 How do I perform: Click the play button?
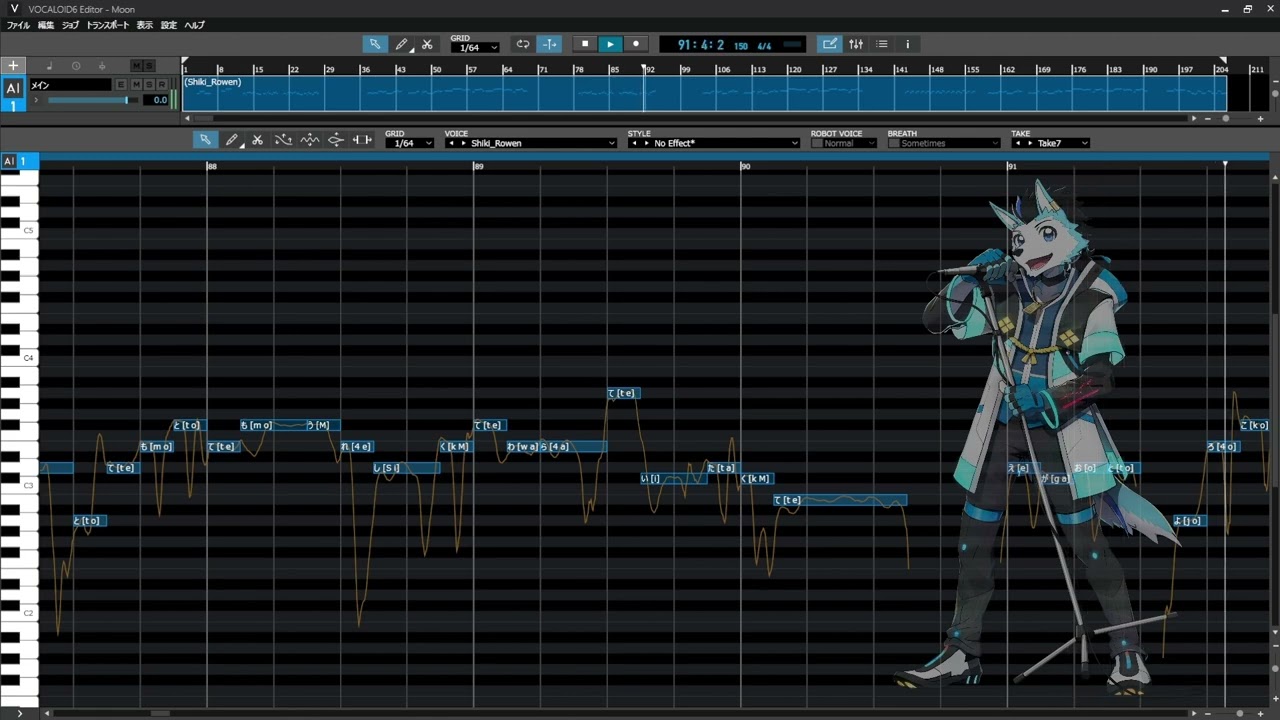(610, 44)
